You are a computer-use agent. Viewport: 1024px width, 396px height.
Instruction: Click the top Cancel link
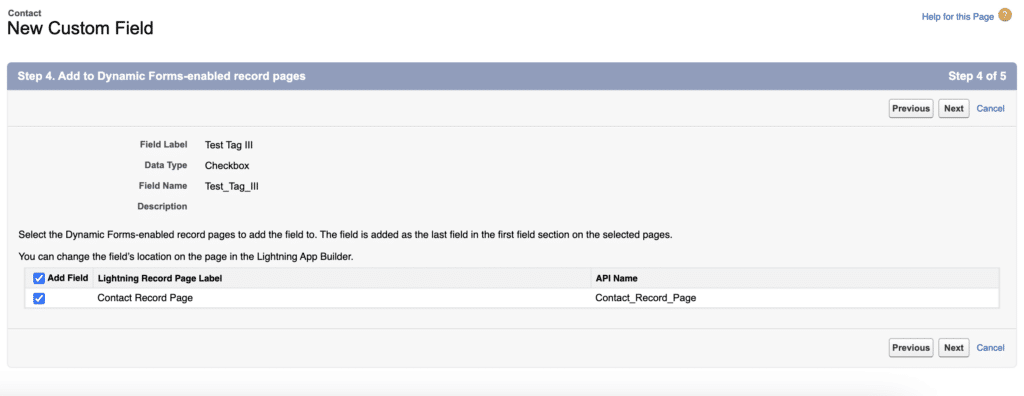click(x=990, y=108)
